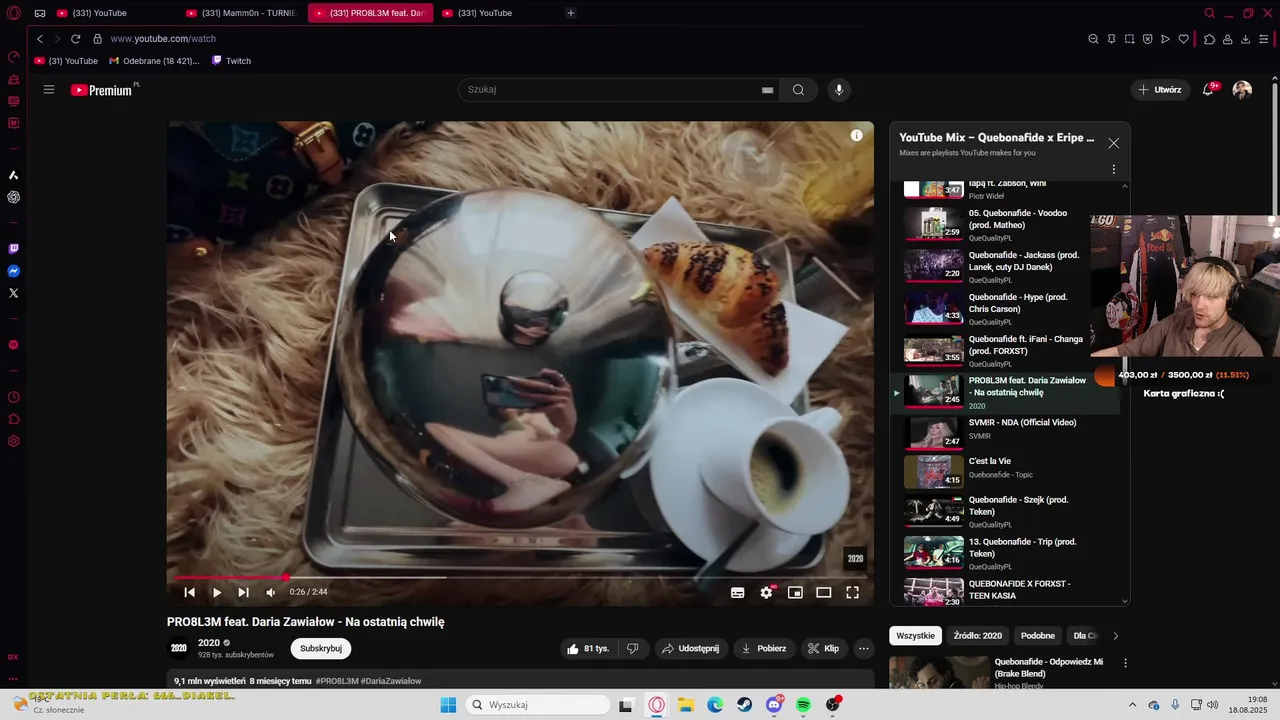
Task: Play Quebonafide - Voodoo from playlist
Action: click(x=1010, y=224)
